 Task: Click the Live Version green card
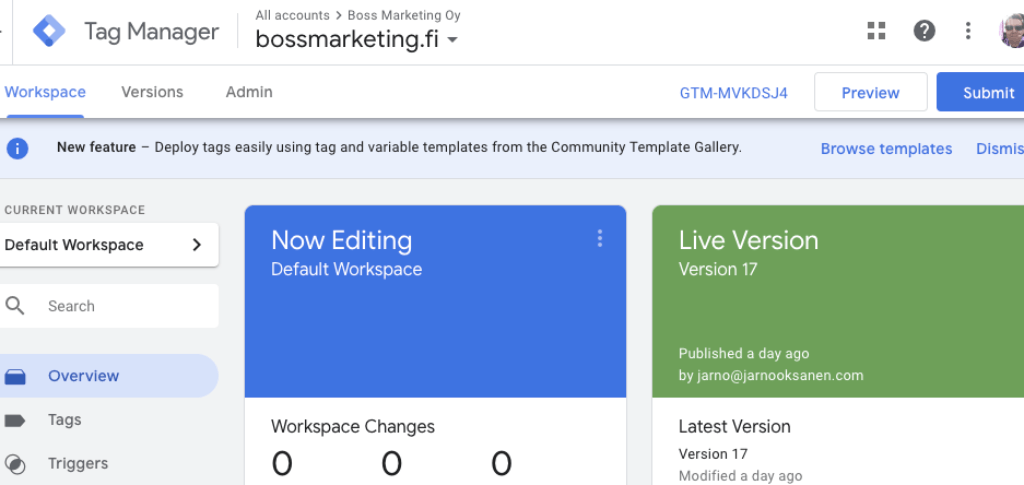coord(838,302)
